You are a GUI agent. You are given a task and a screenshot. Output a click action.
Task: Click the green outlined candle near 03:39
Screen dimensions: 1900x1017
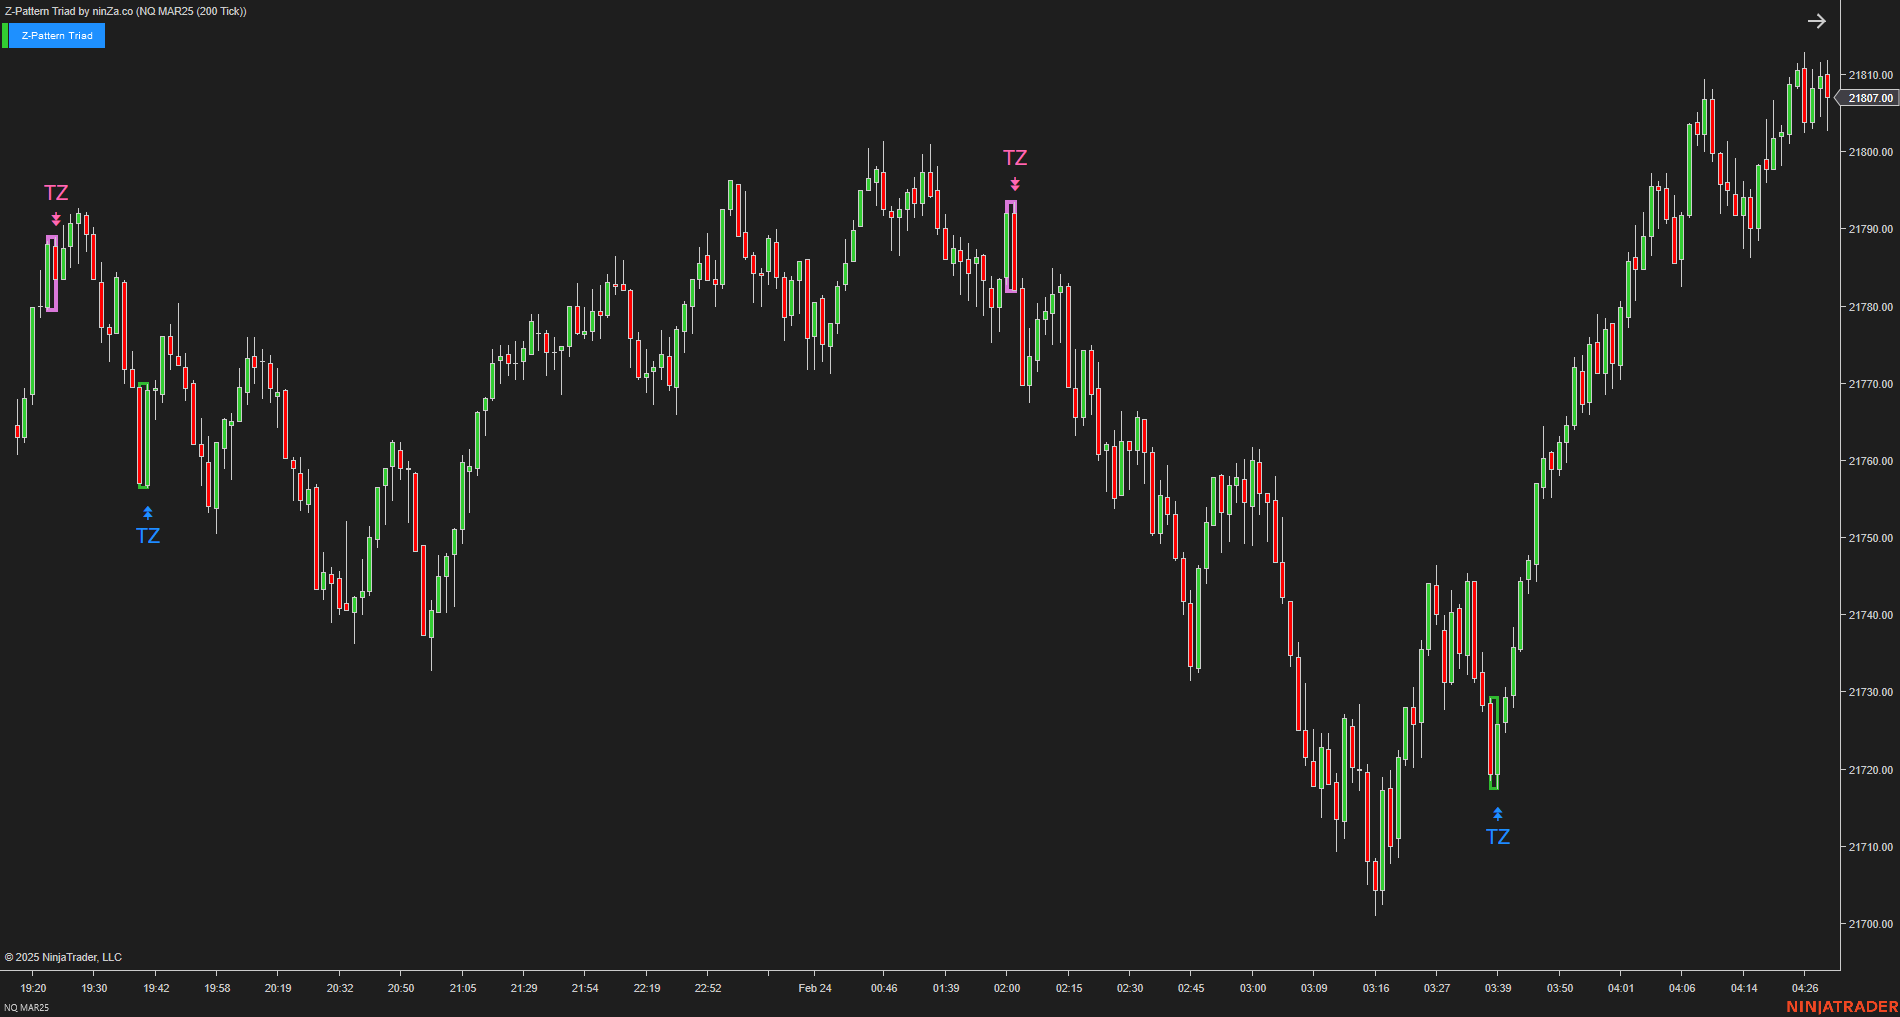coord(1494,745)
